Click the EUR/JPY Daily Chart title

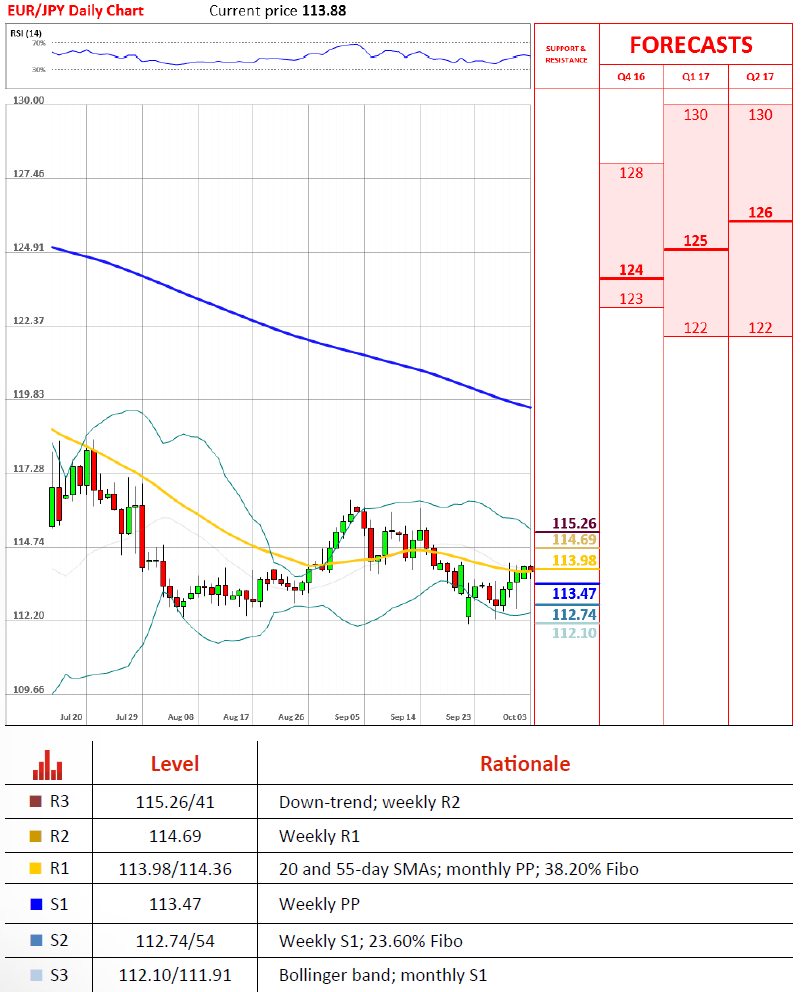77,11
